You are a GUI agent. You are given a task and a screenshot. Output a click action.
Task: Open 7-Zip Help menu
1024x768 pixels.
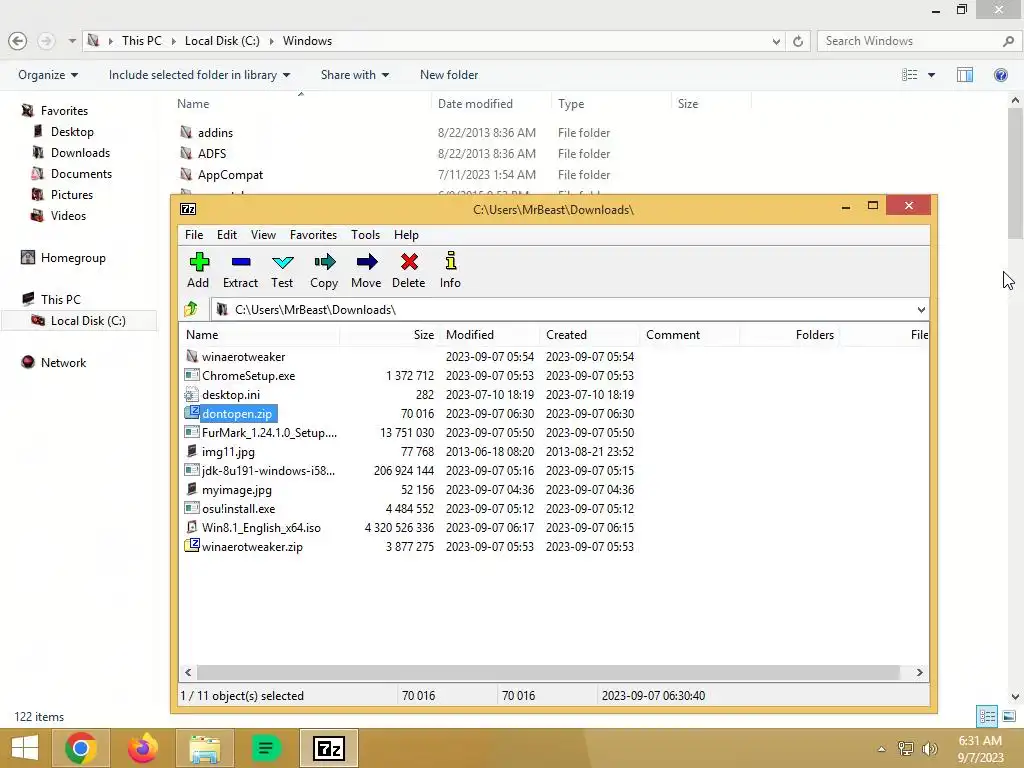click(406, 235)
